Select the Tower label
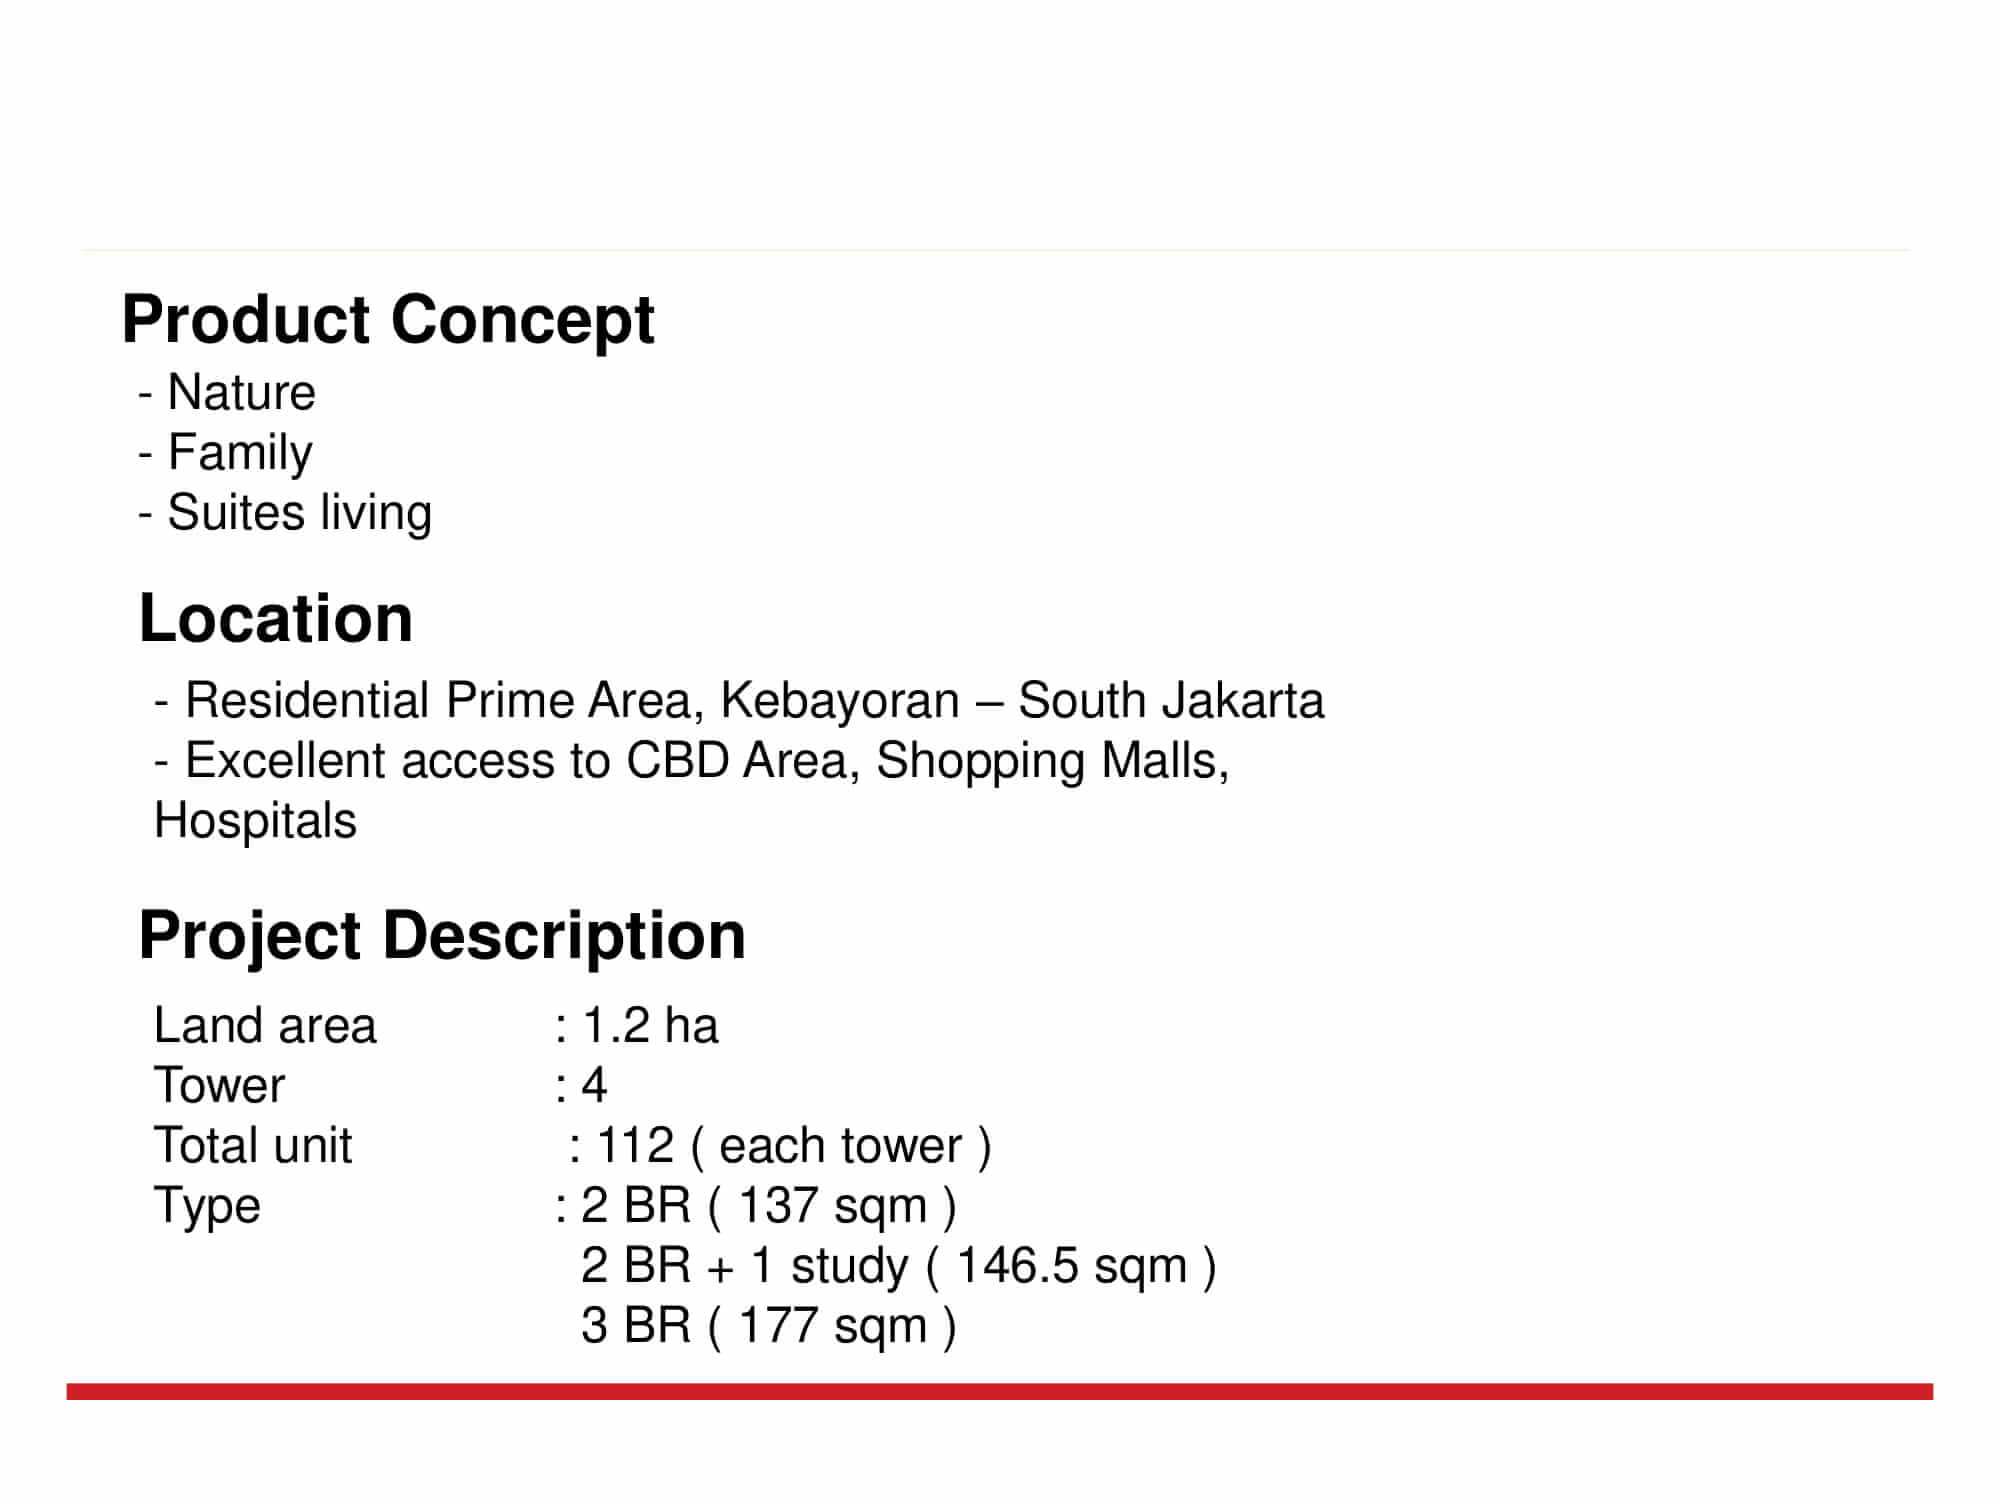Screen dimensions: 2000x1500 tap(219, 1085)
